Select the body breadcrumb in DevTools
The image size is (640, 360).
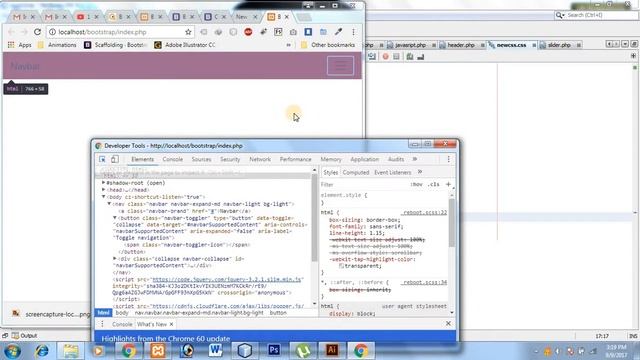tap(122, 313)
